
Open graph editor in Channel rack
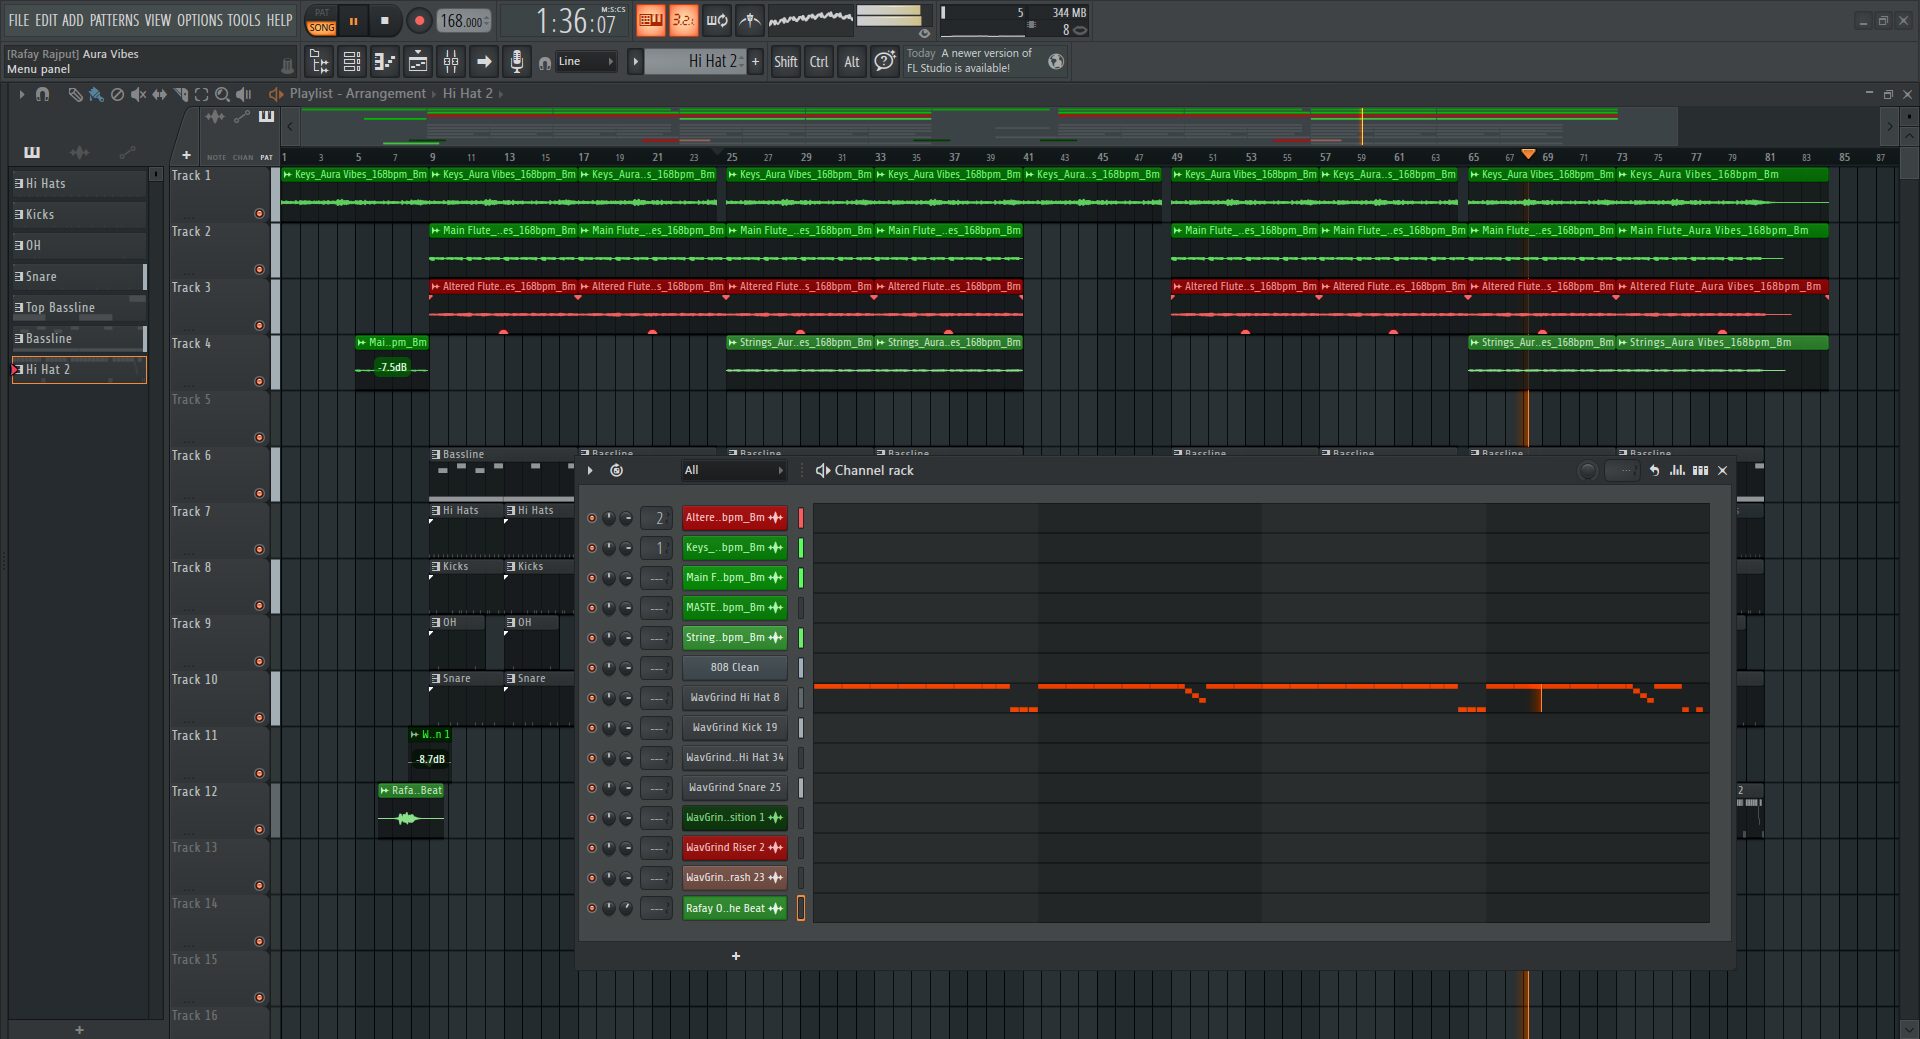(x=1677, y=471)
